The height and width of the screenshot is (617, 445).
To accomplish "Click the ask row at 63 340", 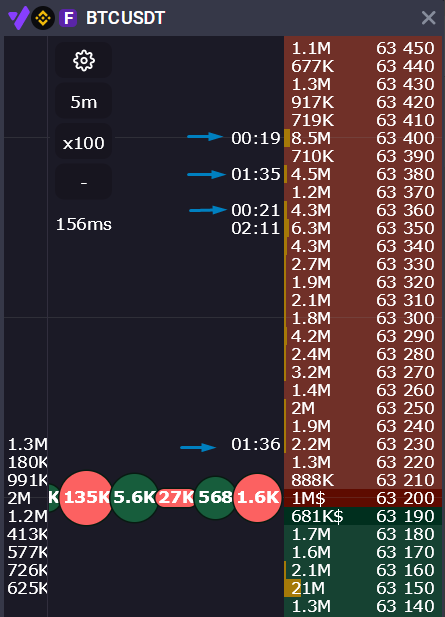I will [363, 246].
